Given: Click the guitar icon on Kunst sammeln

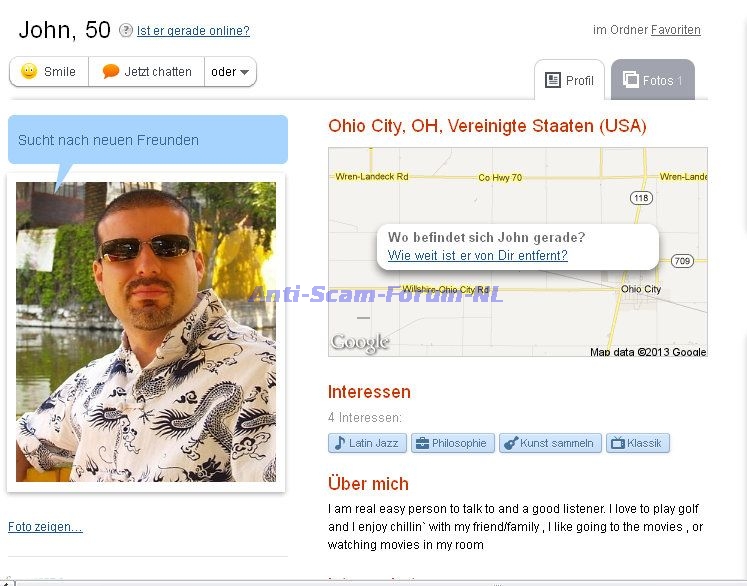Looking at the screenshot, I should (511, 444).
